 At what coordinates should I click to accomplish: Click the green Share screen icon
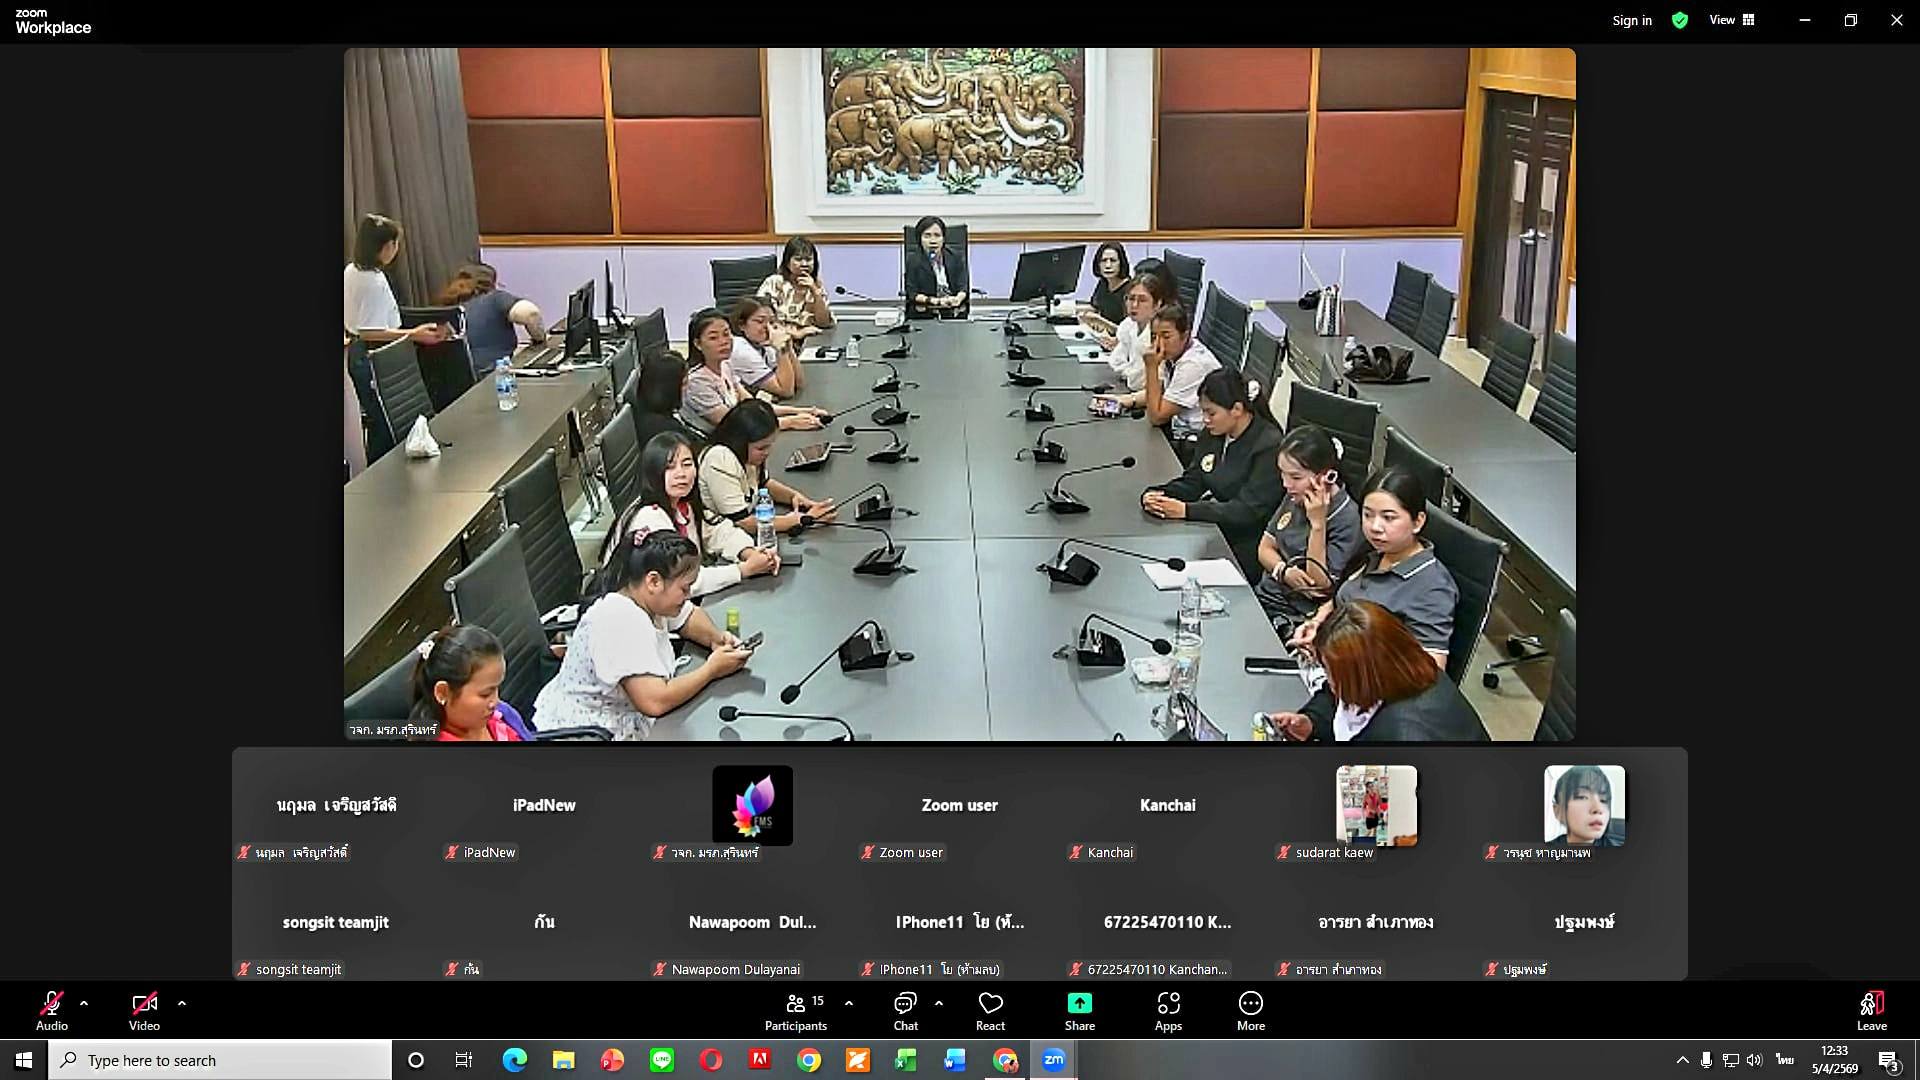pos(1079,1003)
